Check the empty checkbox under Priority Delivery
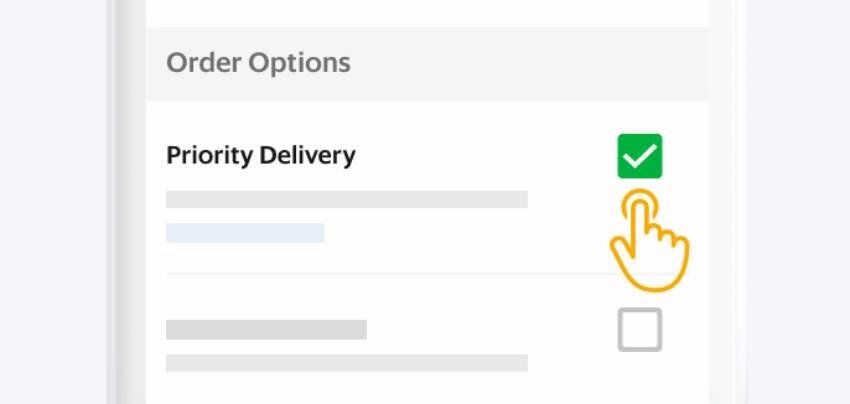Screen dimensions: 850x404 point(640,330)
